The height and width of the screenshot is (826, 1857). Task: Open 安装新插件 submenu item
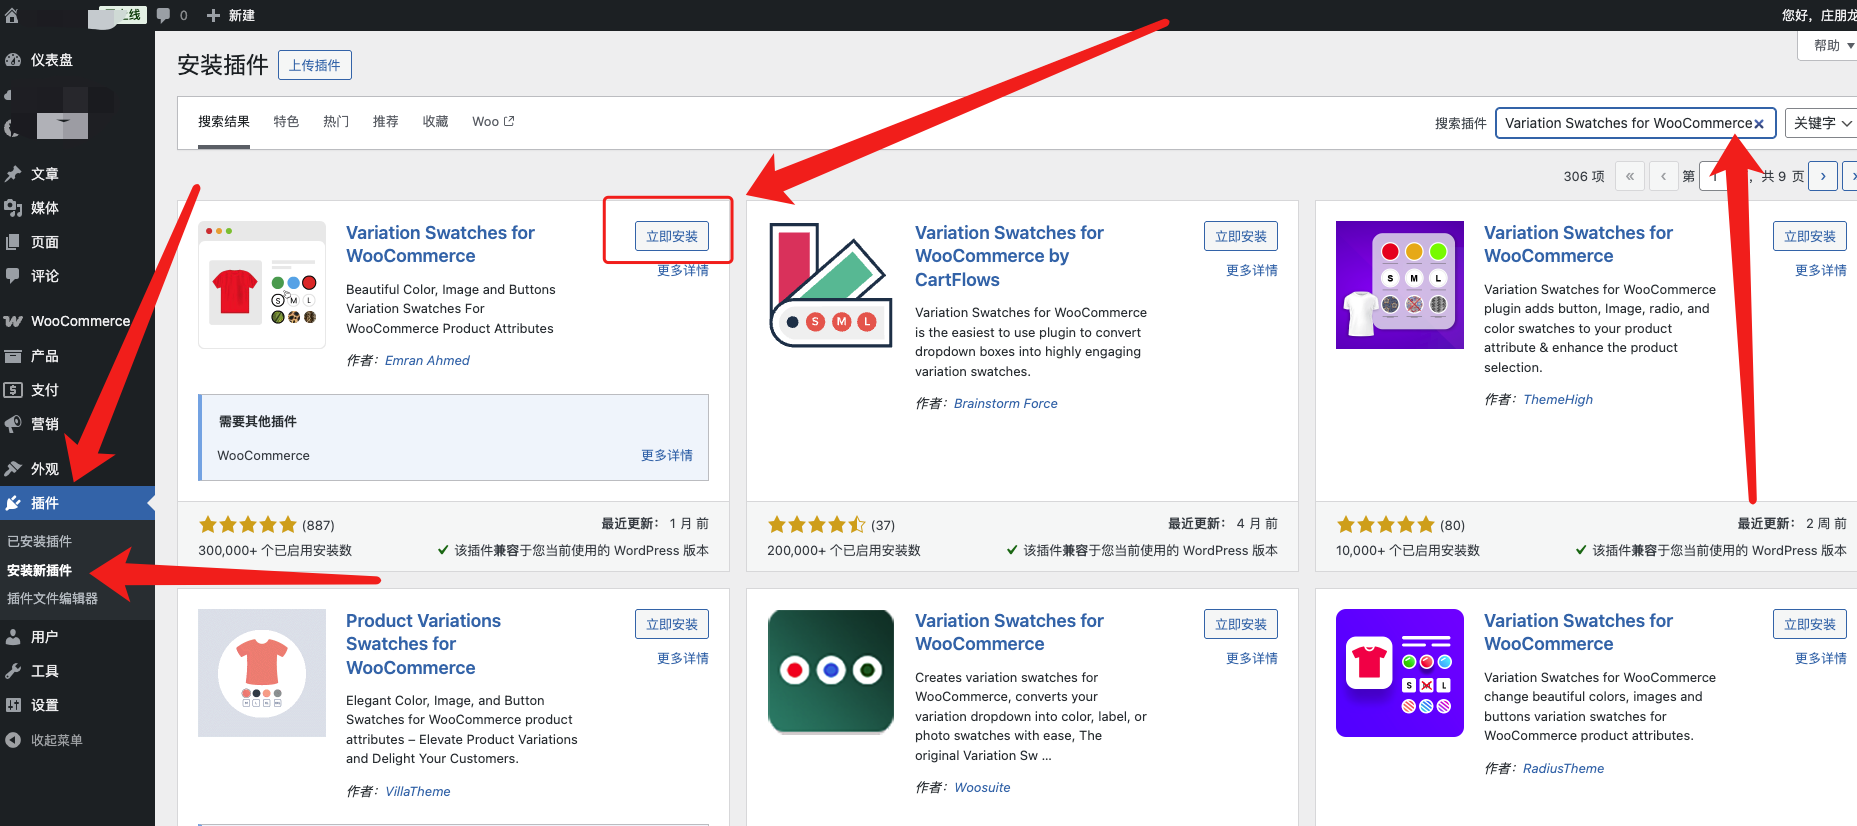(40, 570)
